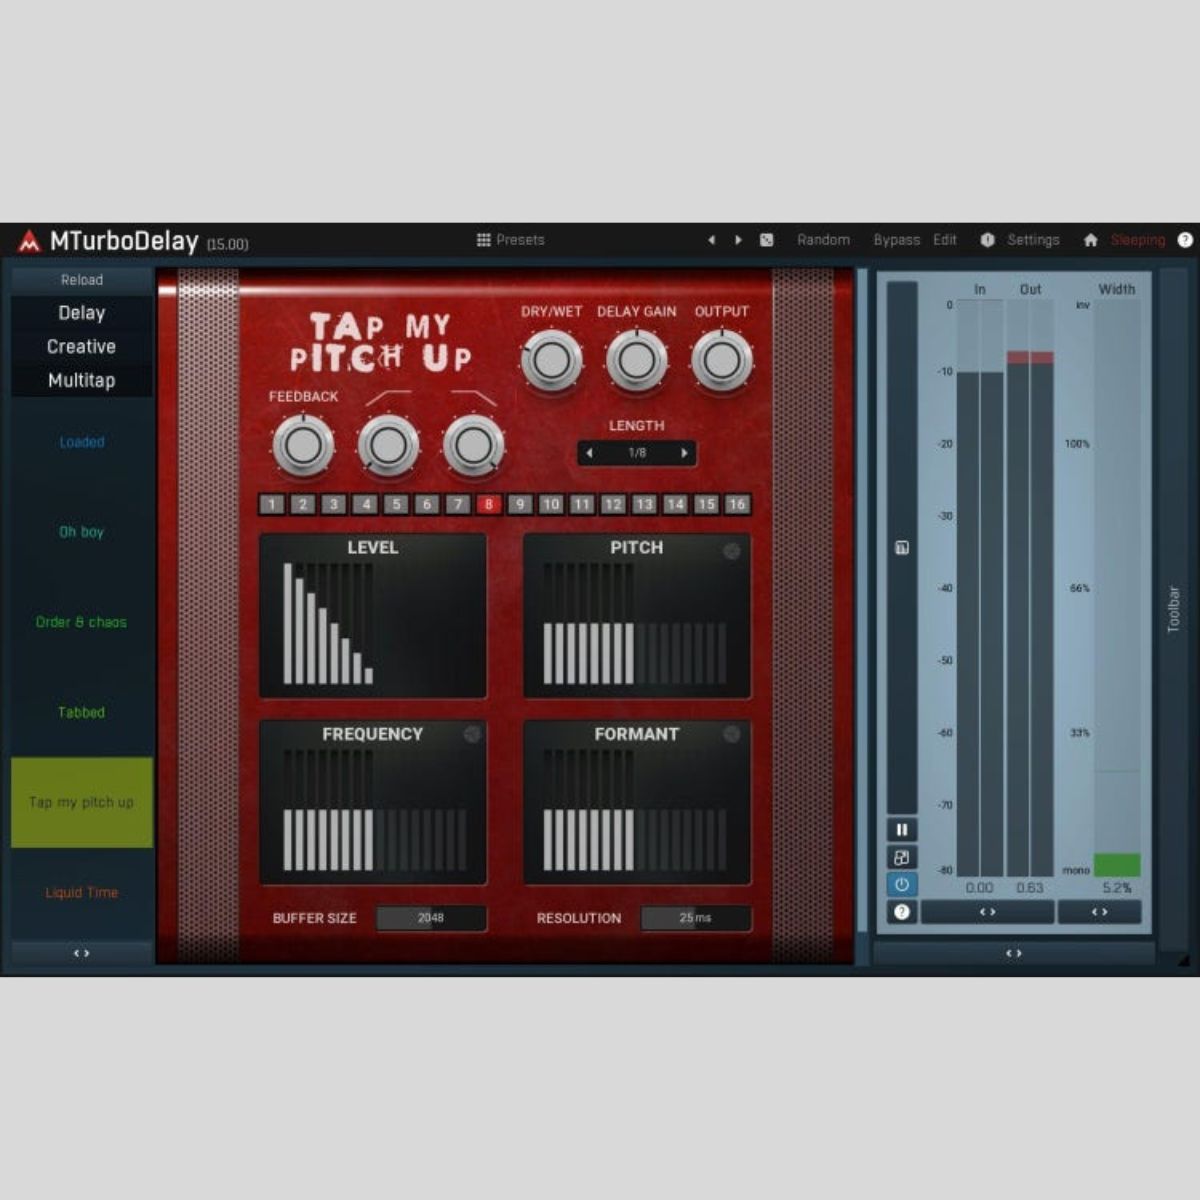This screenshot has width=1200, height=1200.
Task: Click the LENGTH 1/8 value display
Action: pyautogui.click(x=637, y=453)
